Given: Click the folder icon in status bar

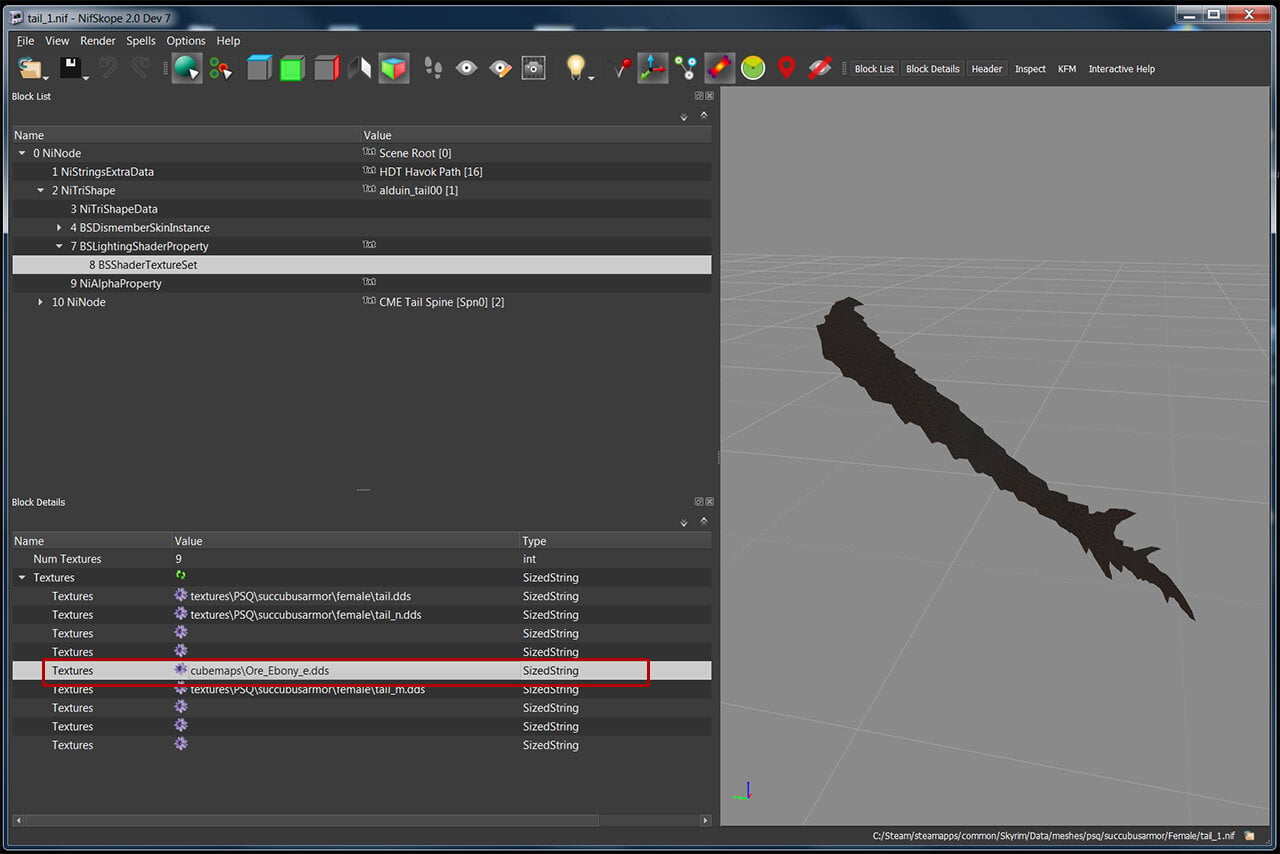Looking at the screenshot, I should (x=1249, y=835).
